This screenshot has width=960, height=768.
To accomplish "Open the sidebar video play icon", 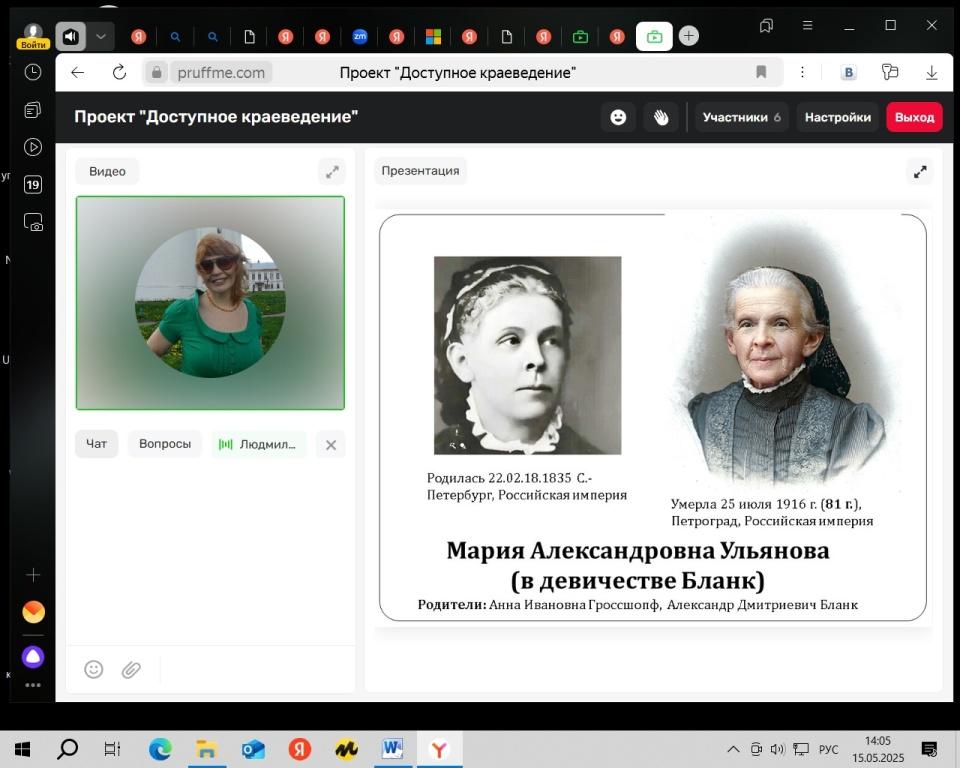I will click(x=32, y=147).
